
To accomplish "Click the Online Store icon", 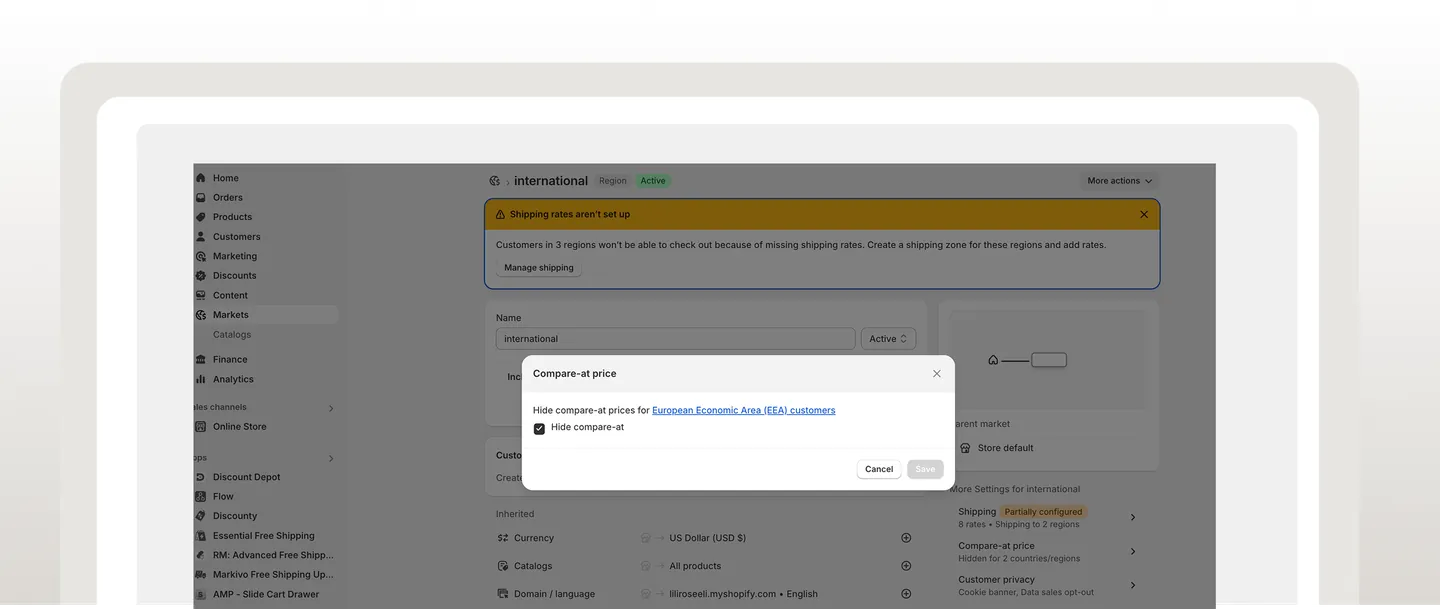I will 201,427.
